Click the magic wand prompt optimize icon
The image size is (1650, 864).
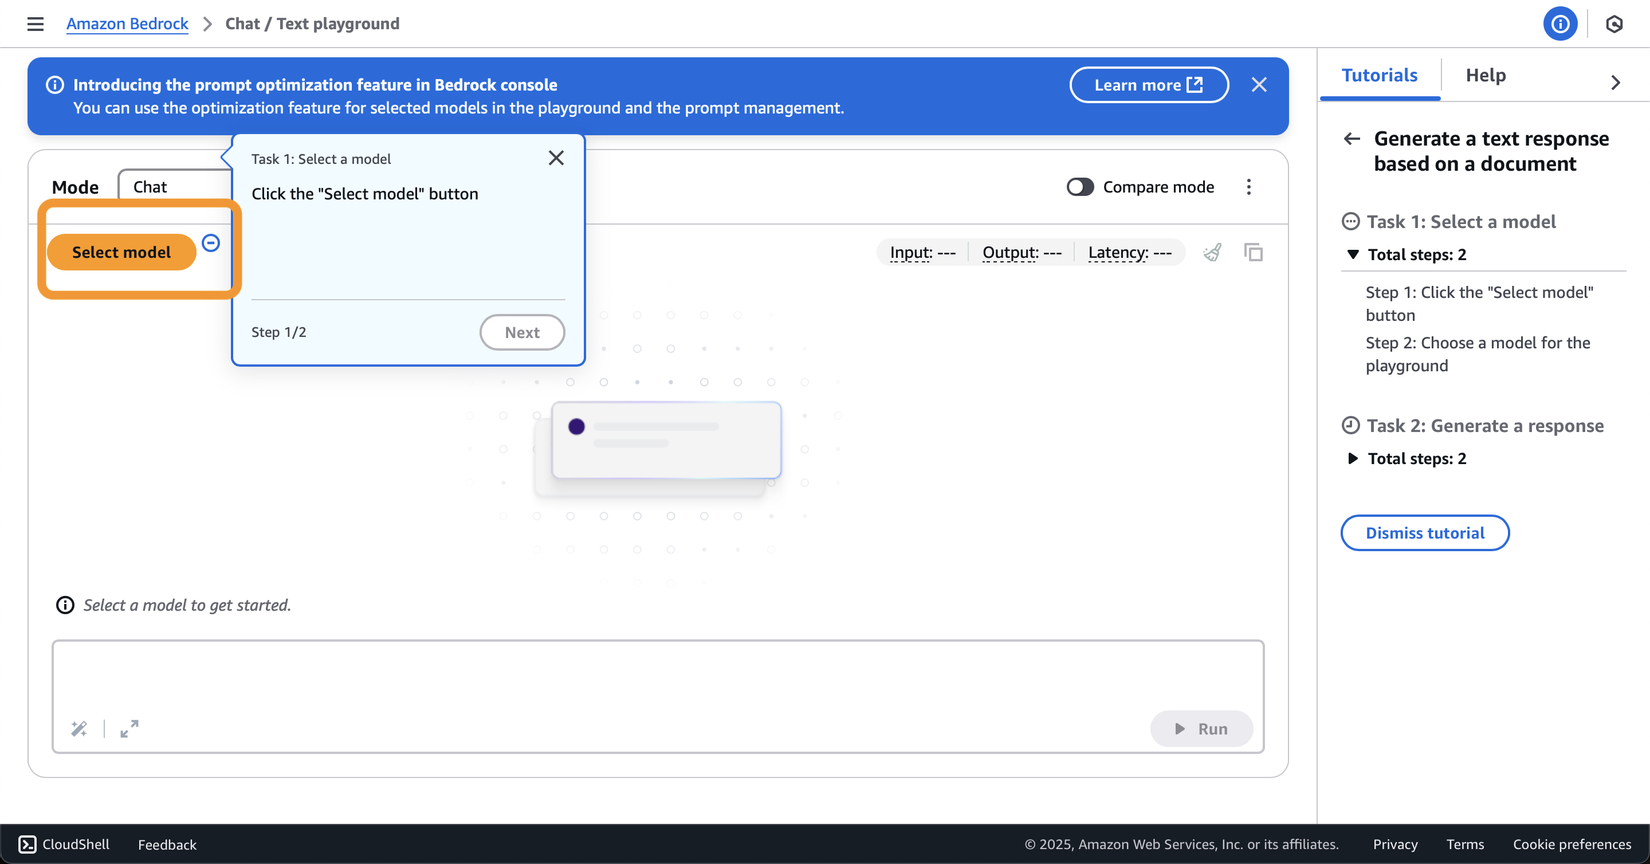(x=79, y=729)
